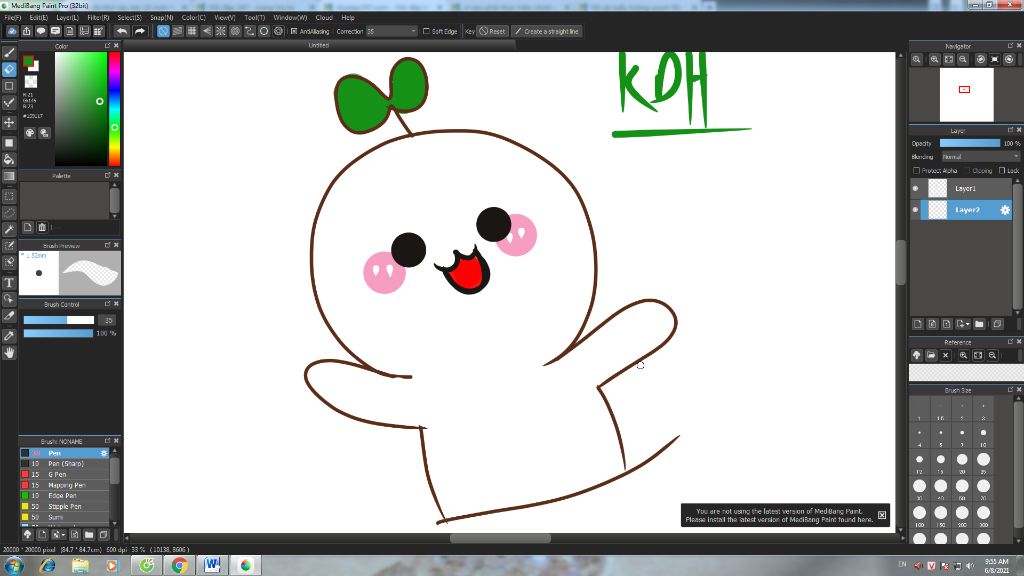1024x576 pixels.
Task: Select G Pen brush
Action: tap(64, 474)
